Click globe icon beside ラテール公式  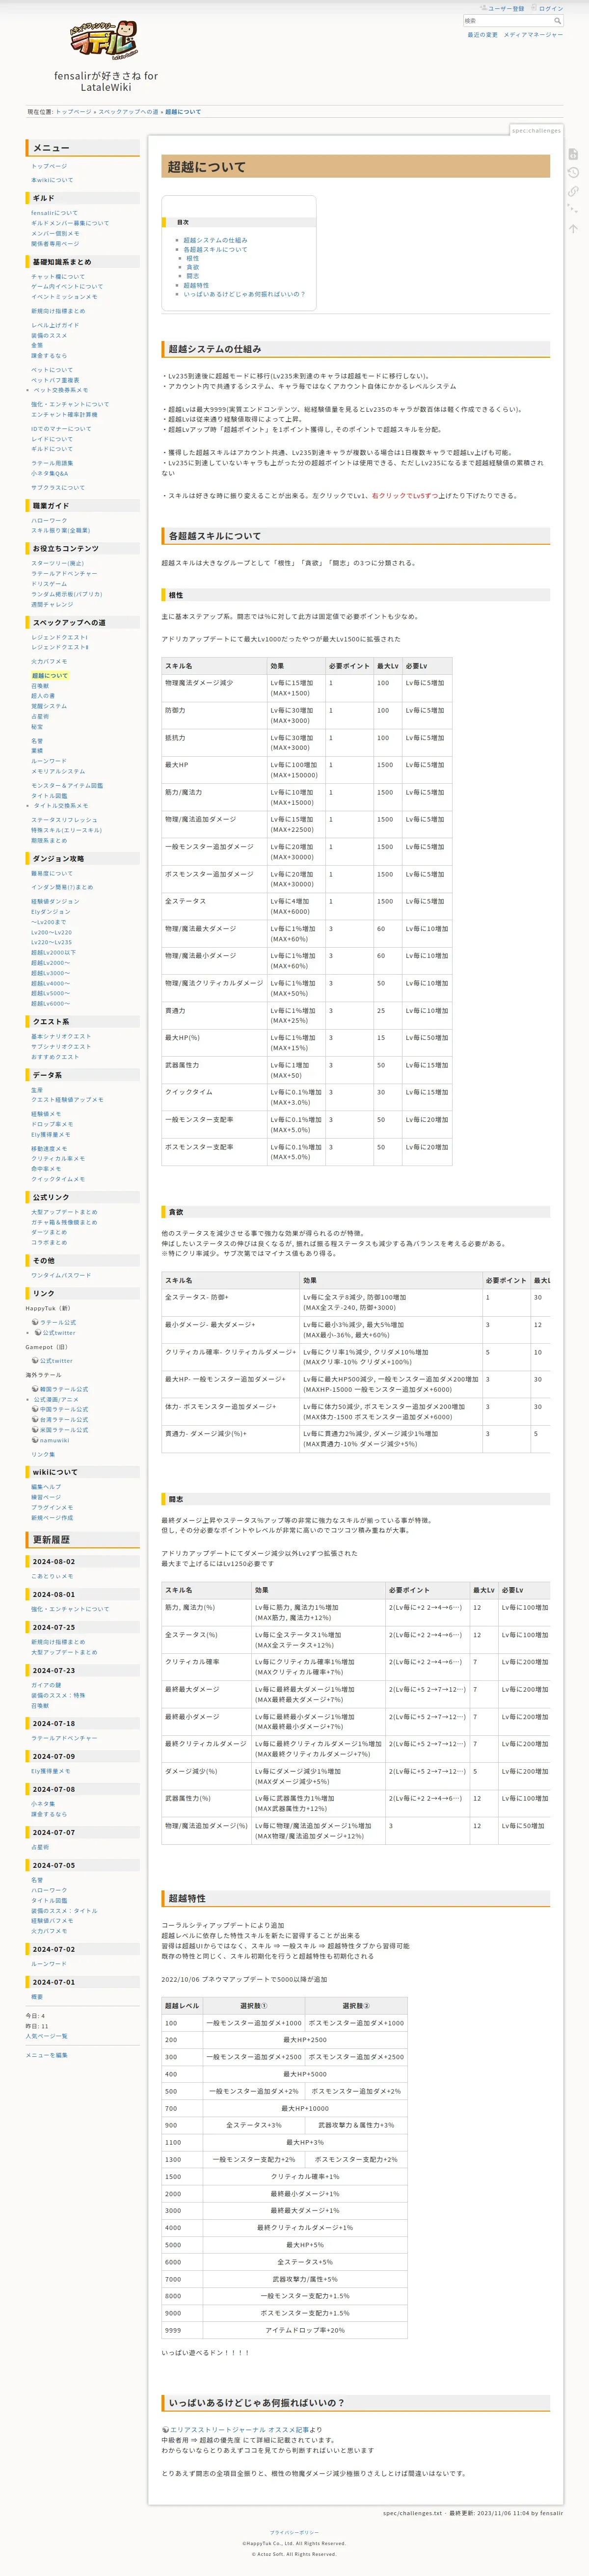click(35, 1322)
